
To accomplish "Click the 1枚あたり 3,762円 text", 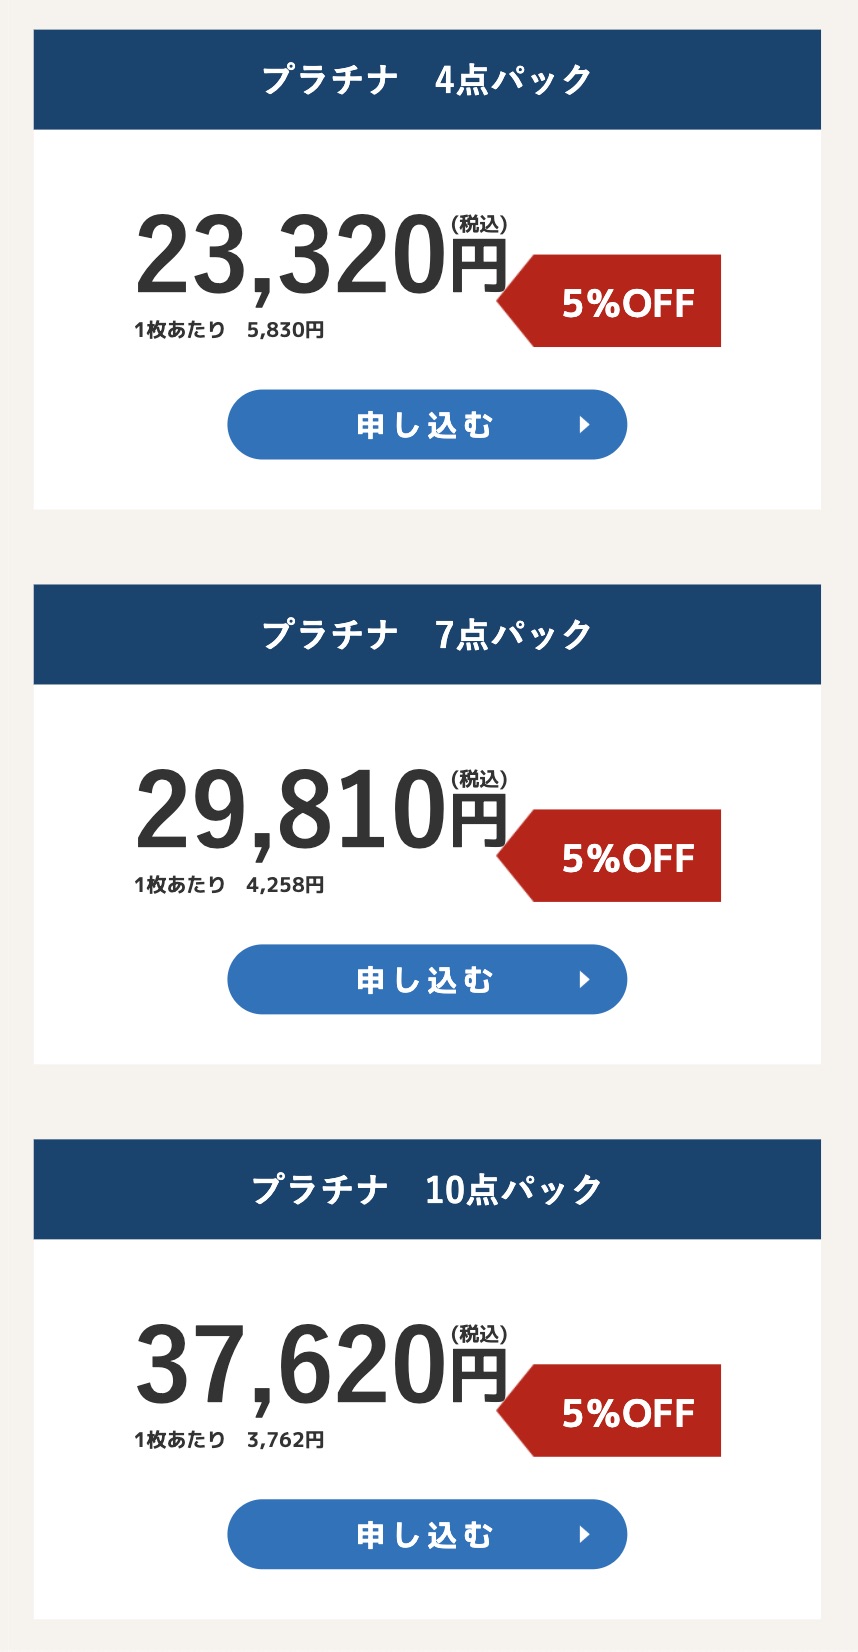I will (x=229, y=1440).
